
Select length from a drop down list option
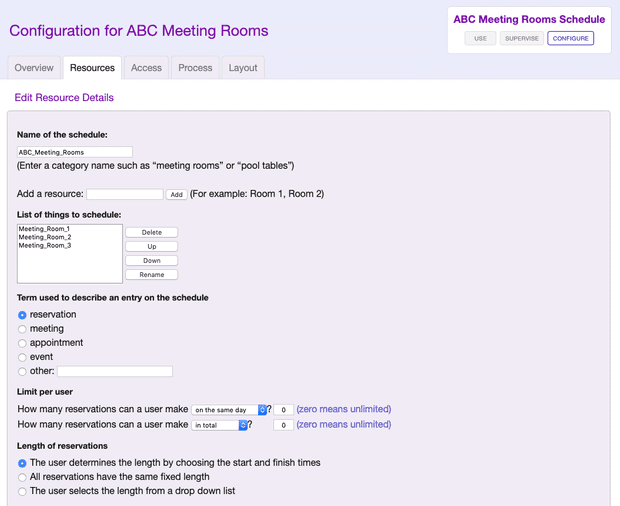point(22,491)
